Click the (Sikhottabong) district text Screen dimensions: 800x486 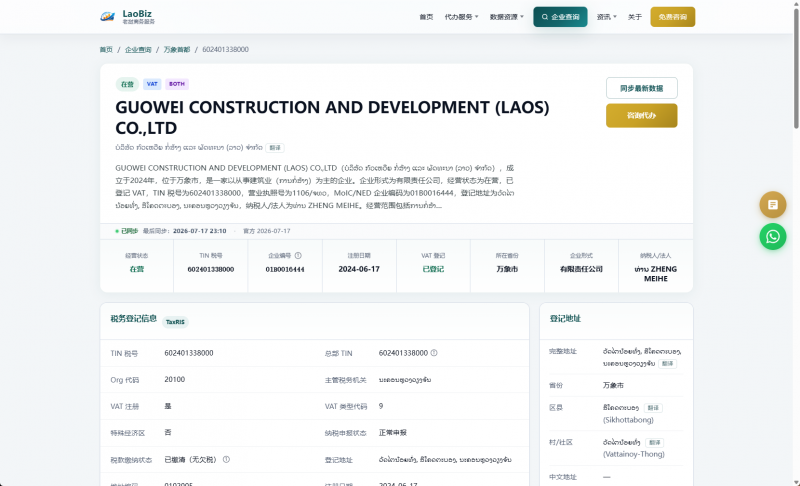[x=628, y=420]
